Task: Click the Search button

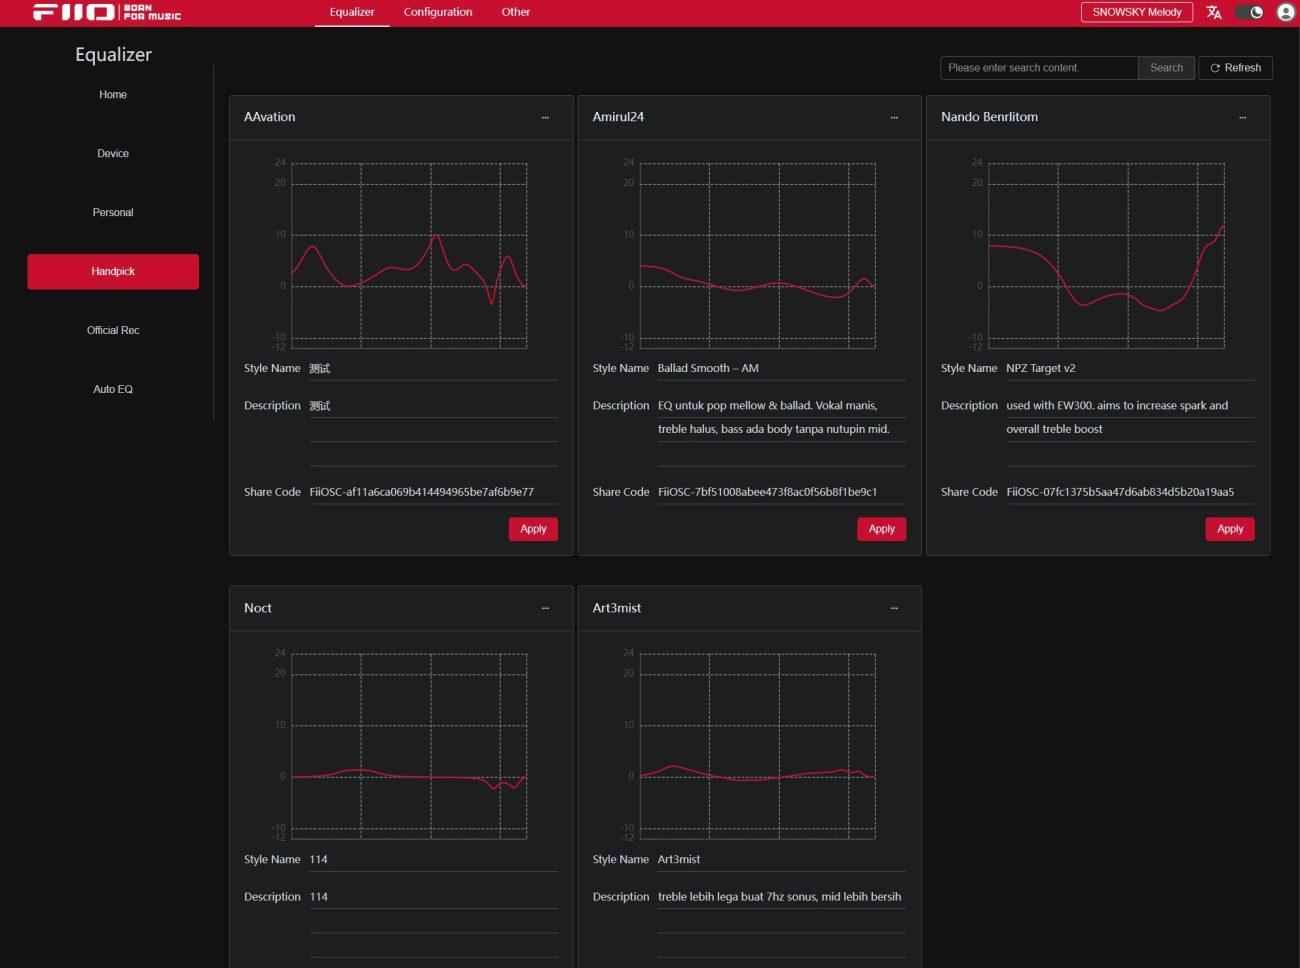Action: (1166, 68)
